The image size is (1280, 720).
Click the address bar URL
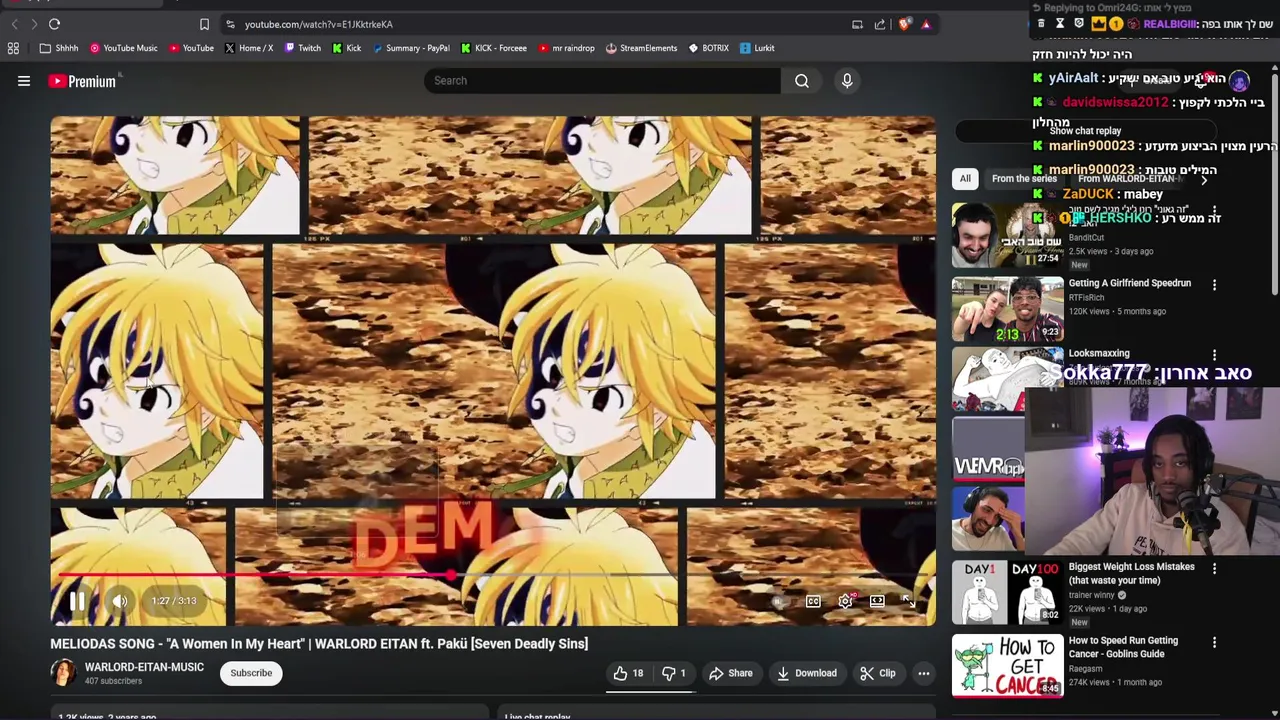(x=319, y=24)
